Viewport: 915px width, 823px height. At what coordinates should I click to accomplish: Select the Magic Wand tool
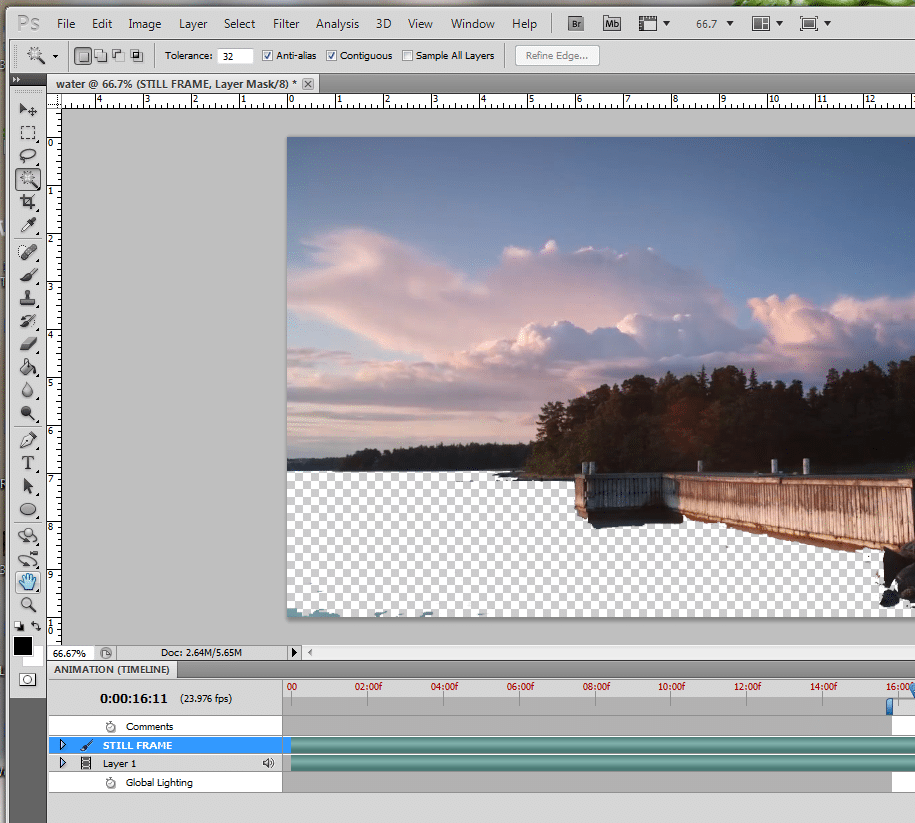coord(28,179)
